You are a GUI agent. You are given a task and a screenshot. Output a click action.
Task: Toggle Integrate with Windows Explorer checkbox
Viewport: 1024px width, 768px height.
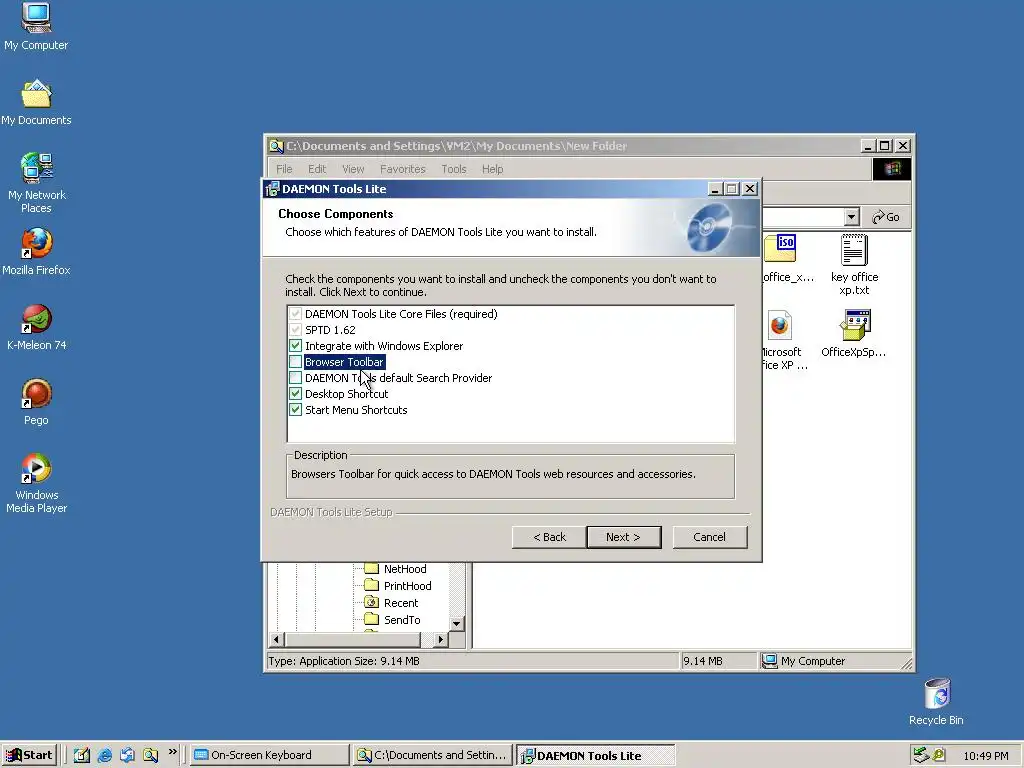295,345
